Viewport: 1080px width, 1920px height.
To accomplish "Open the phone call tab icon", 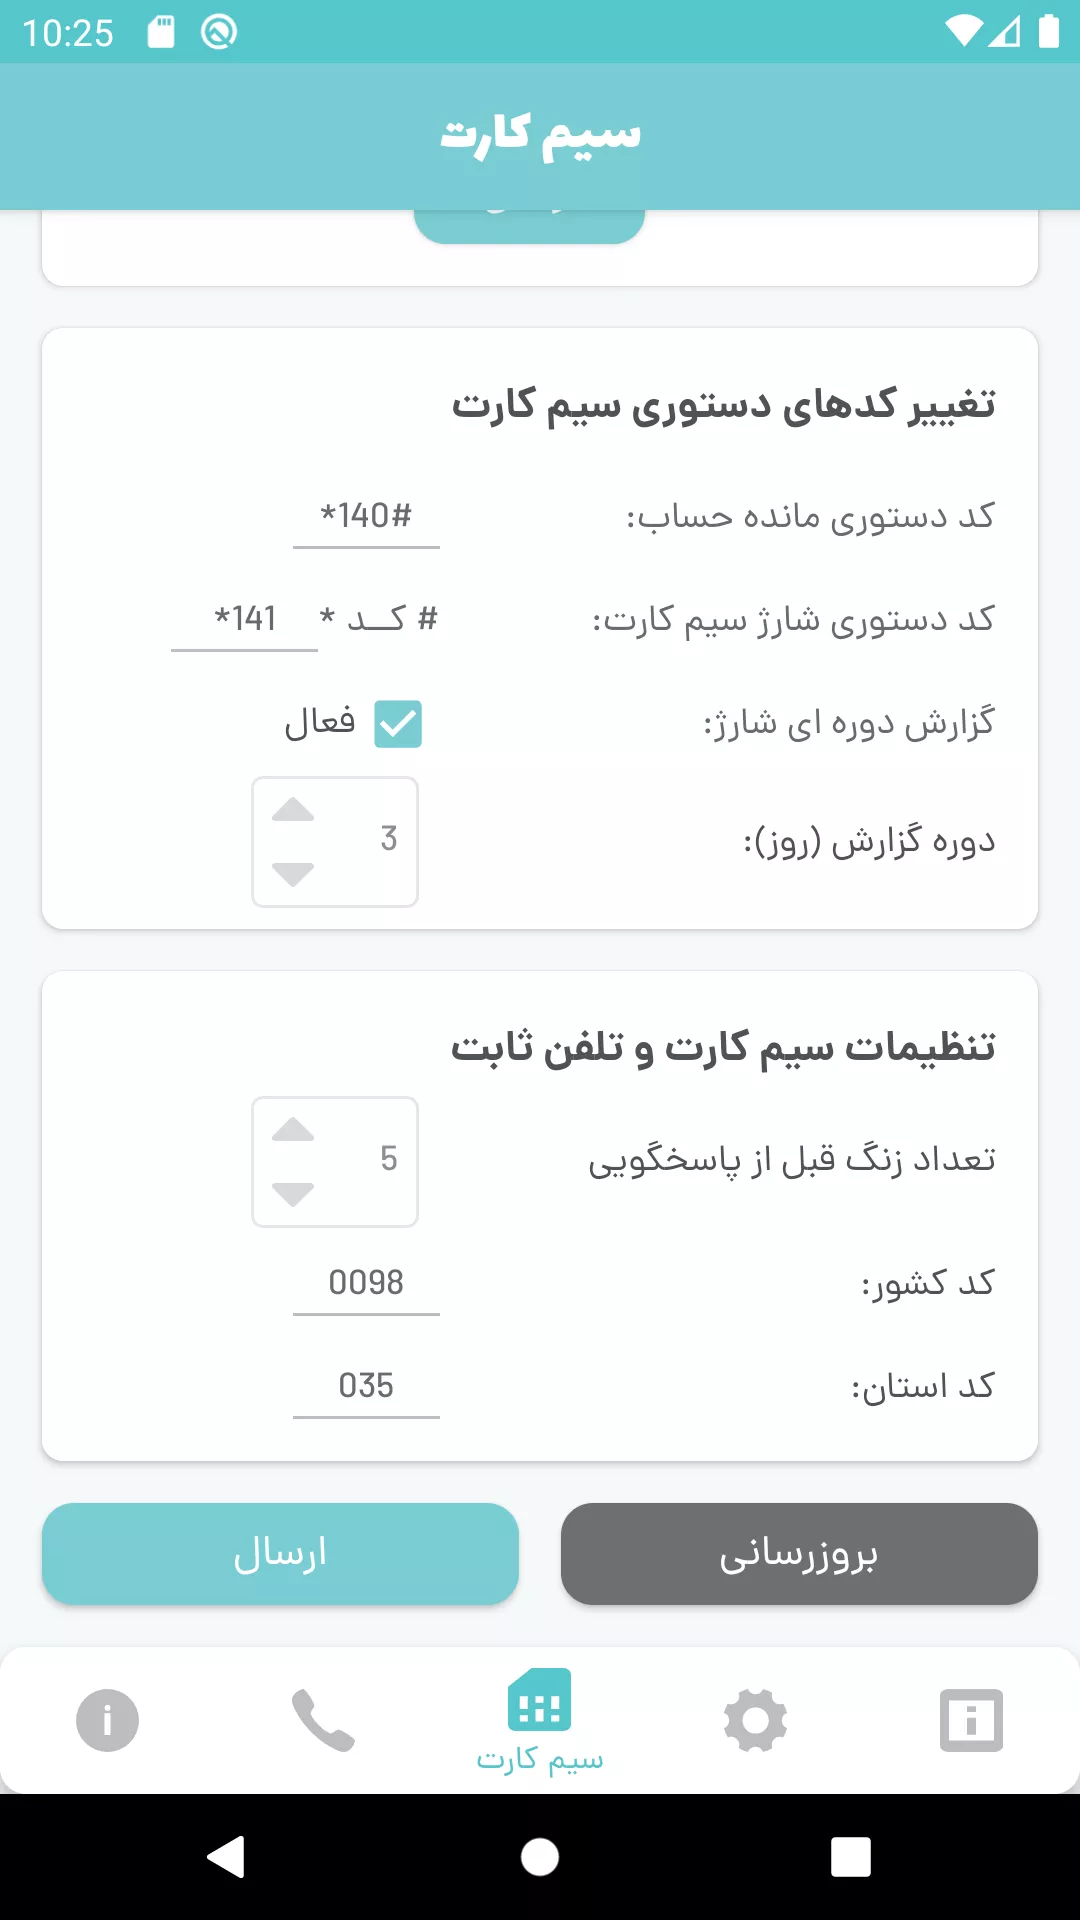I will (x=323, y=1720).
